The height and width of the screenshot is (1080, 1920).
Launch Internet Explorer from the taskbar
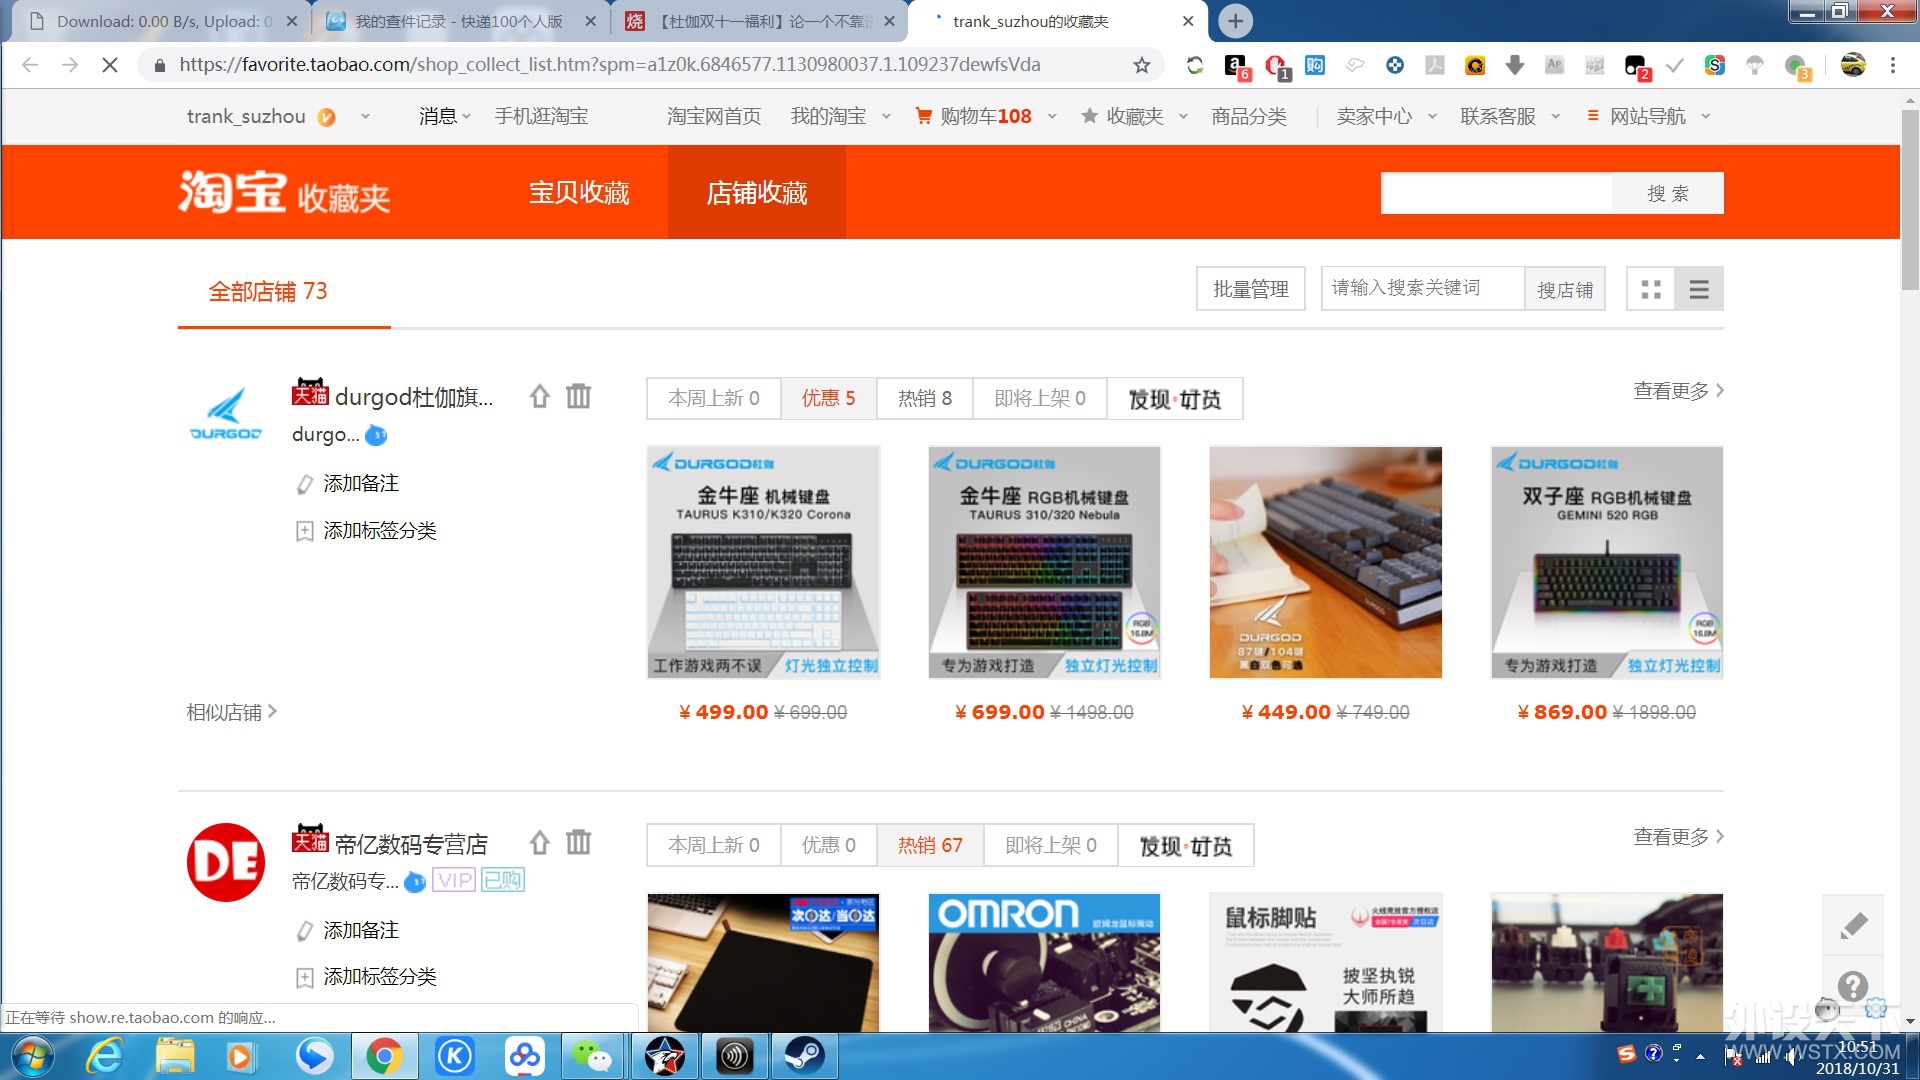point(104,1056)
